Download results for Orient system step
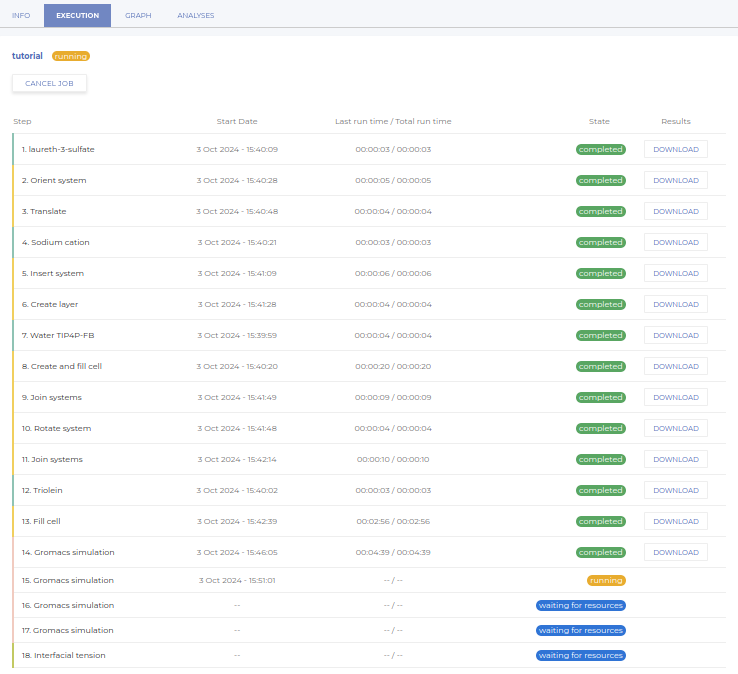This screenshot has height=674, width=738. [675, 180]
